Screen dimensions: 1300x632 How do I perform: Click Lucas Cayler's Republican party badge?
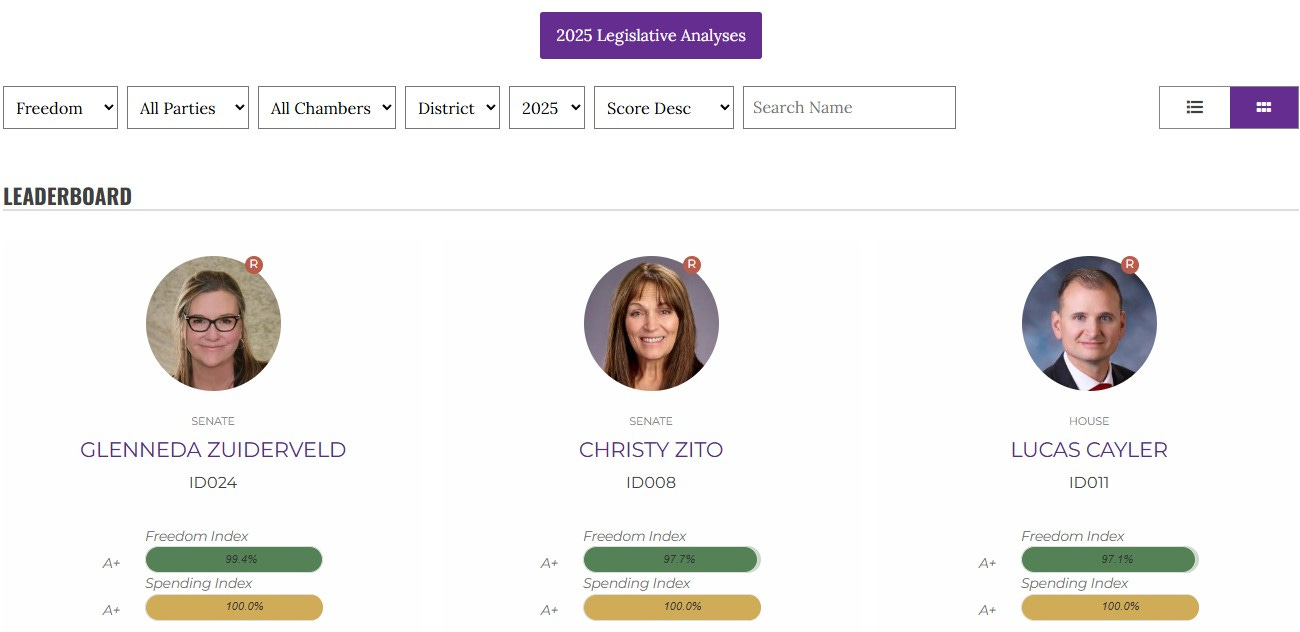tap(1130, 265)
